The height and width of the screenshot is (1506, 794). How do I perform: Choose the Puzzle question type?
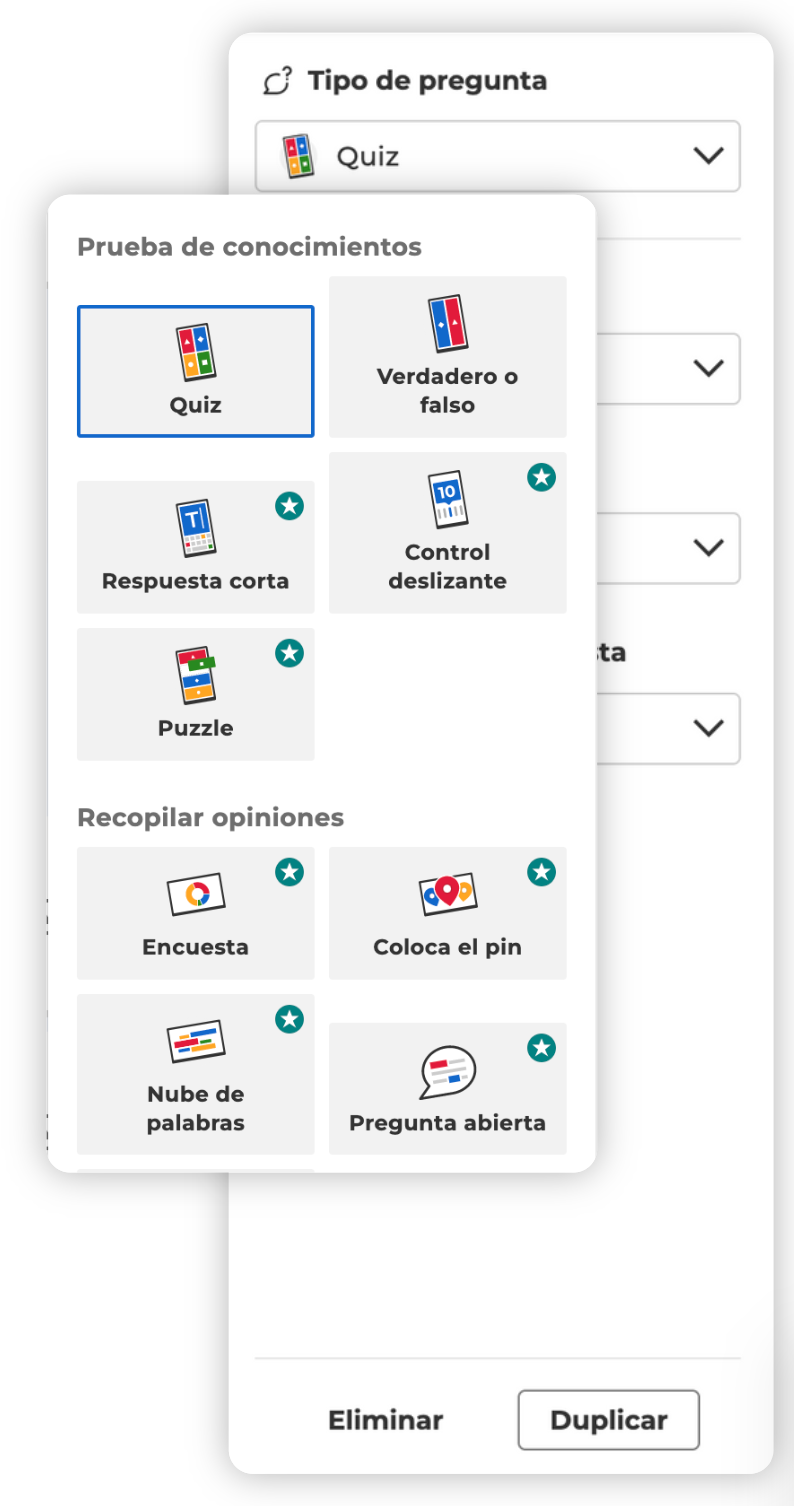pos(196,694)
